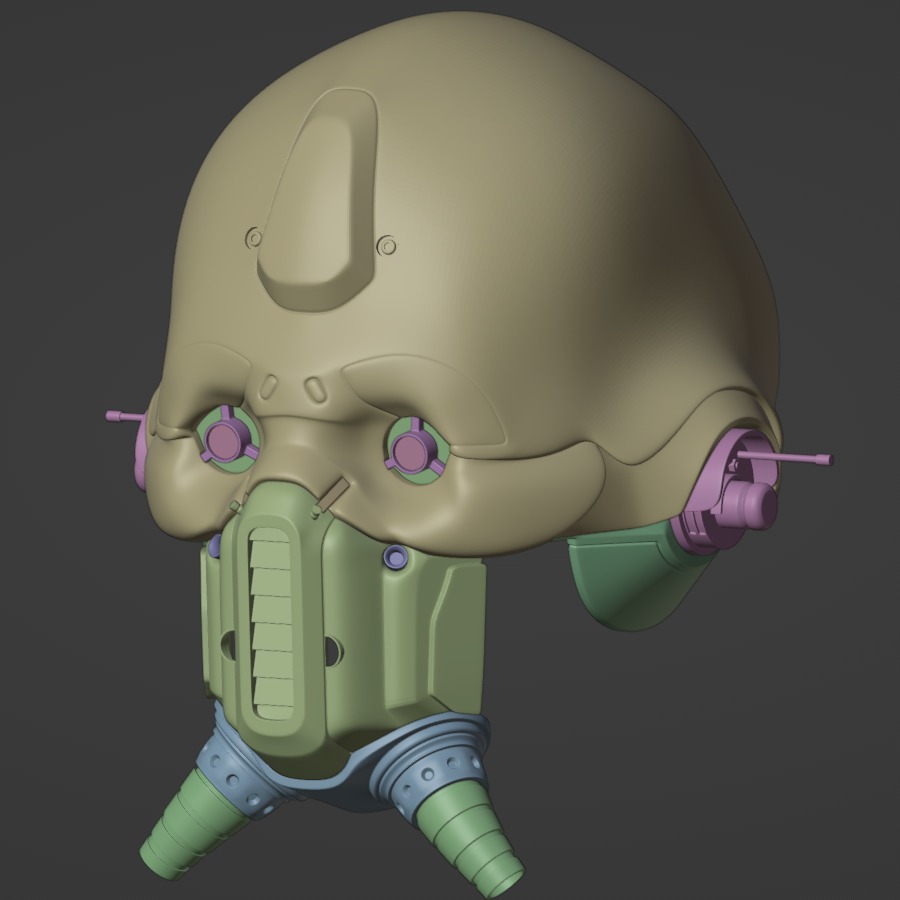Select the louvered vent grille on mask

274,622
